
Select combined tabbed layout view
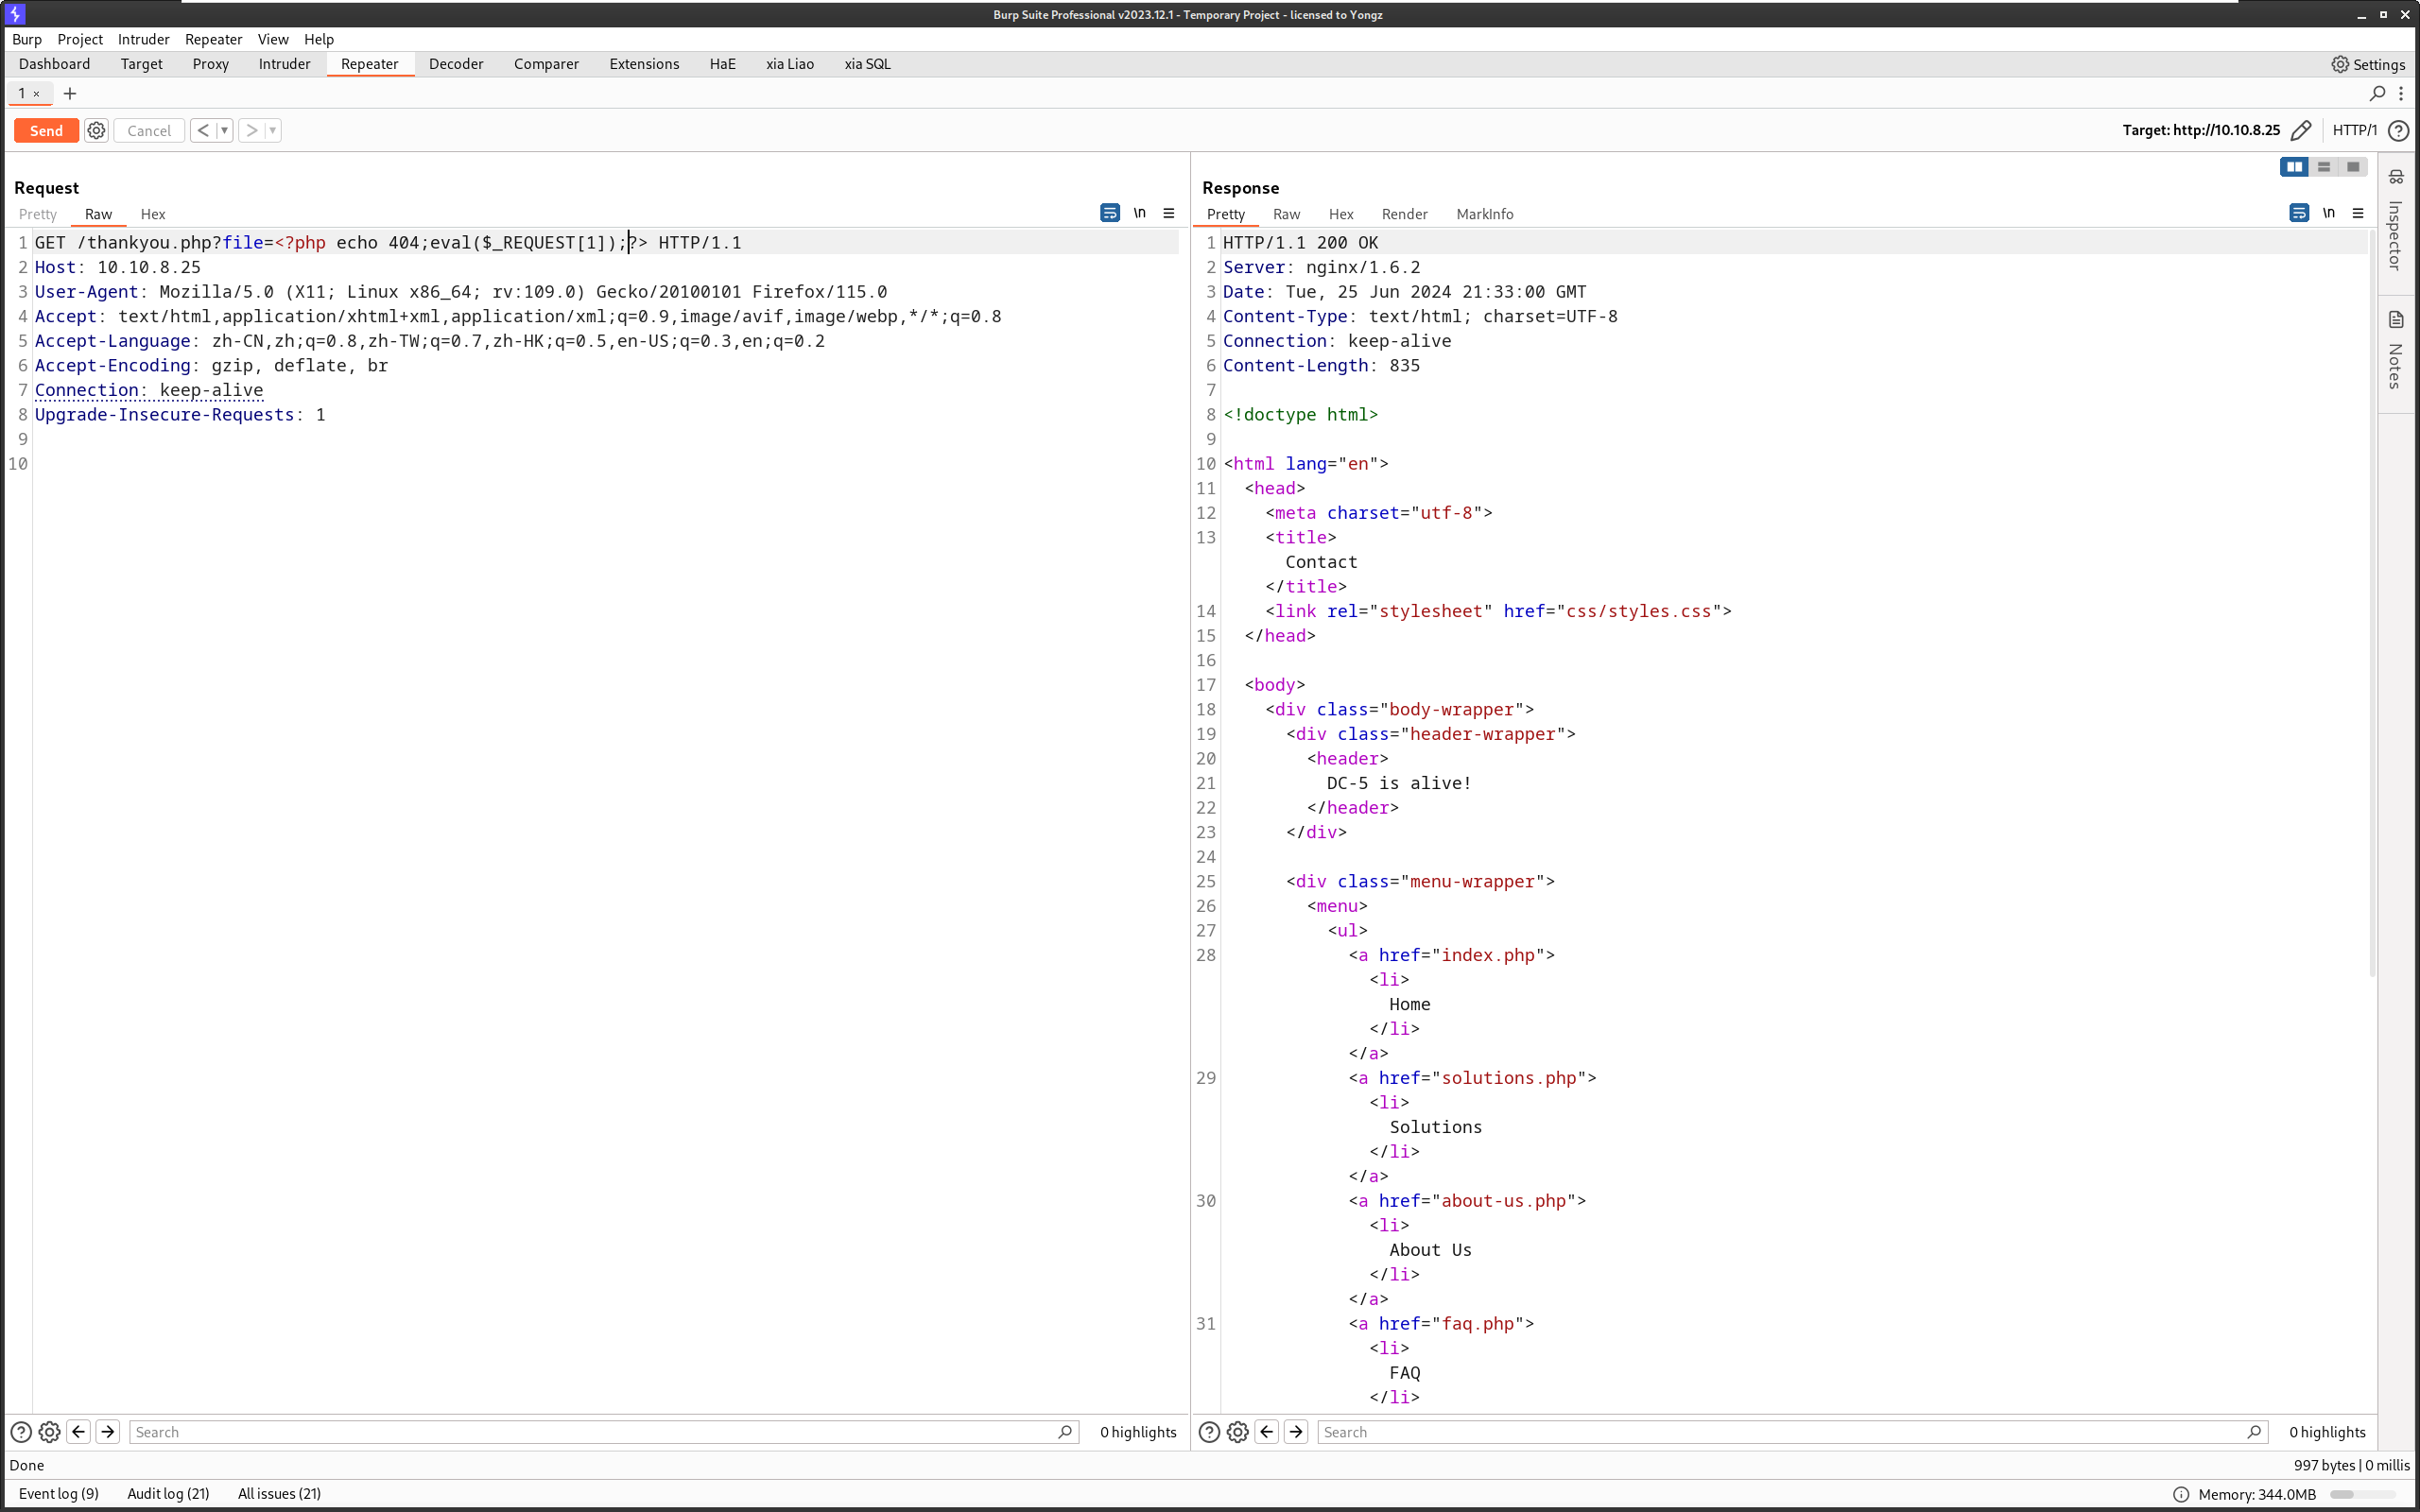[2353, 167]
